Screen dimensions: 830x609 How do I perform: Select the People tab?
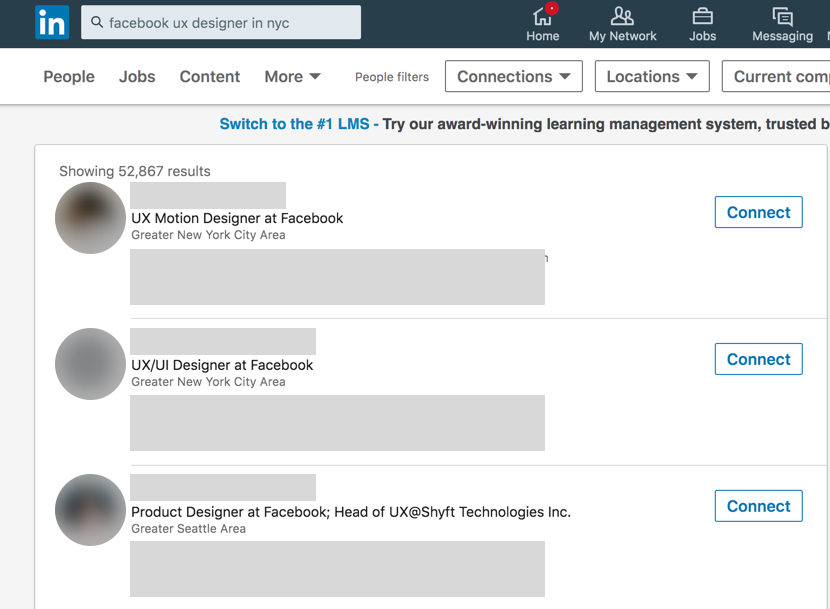[x=69, y=77]
